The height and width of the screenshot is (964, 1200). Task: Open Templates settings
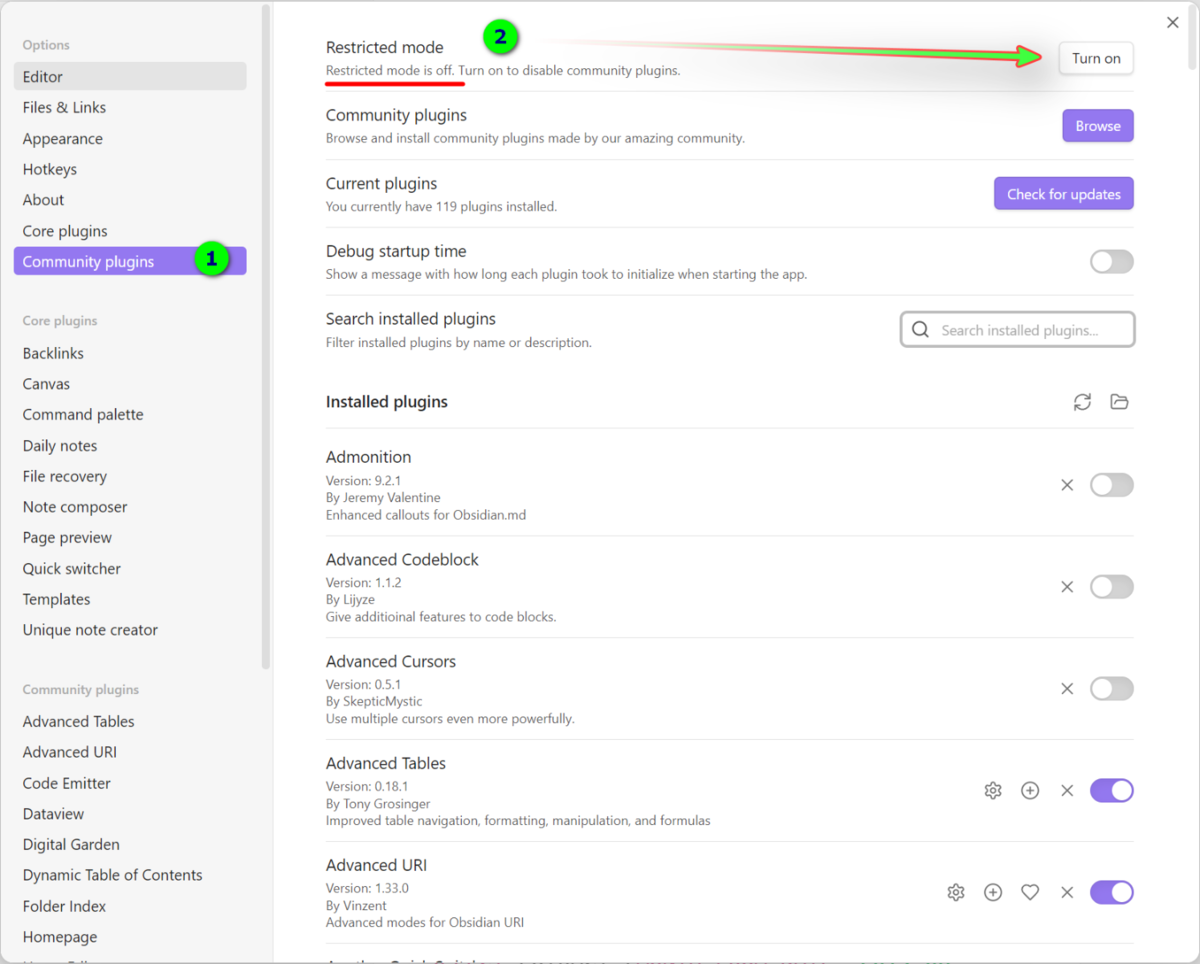130,599
